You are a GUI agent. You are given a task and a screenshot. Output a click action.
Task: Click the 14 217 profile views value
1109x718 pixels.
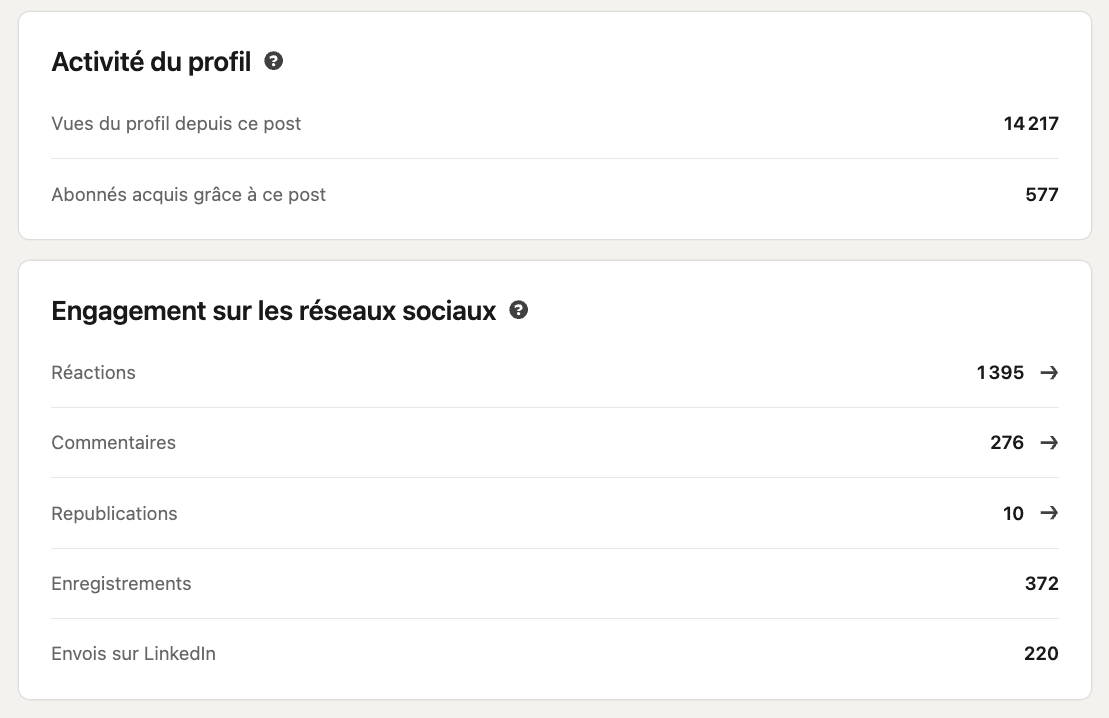1031,124
